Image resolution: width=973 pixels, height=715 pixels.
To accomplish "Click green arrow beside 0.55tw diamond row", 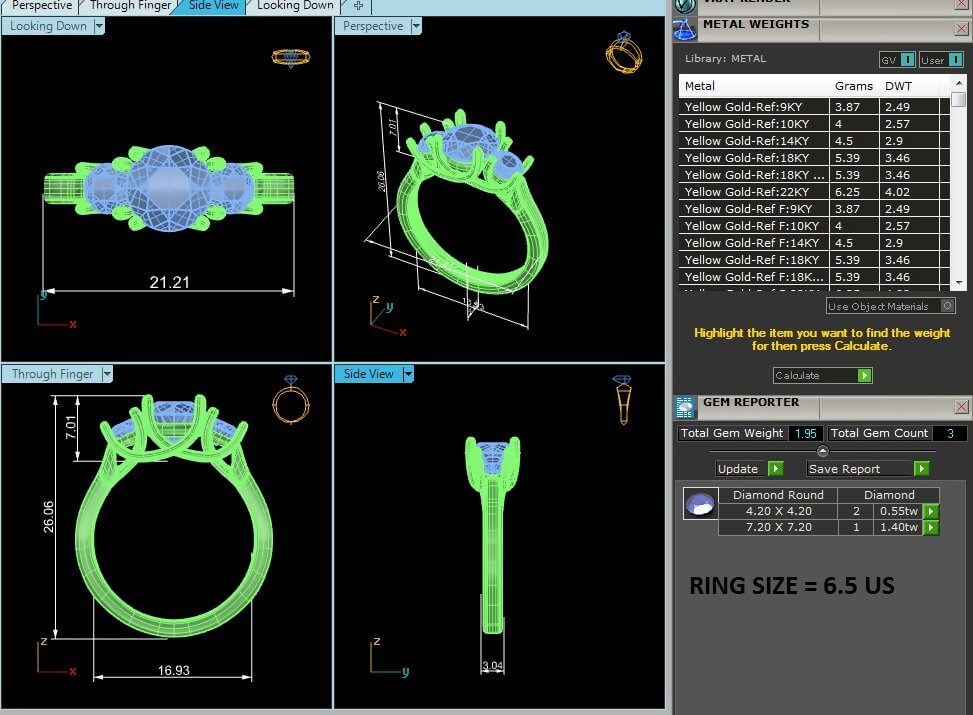I will (931, 511).
